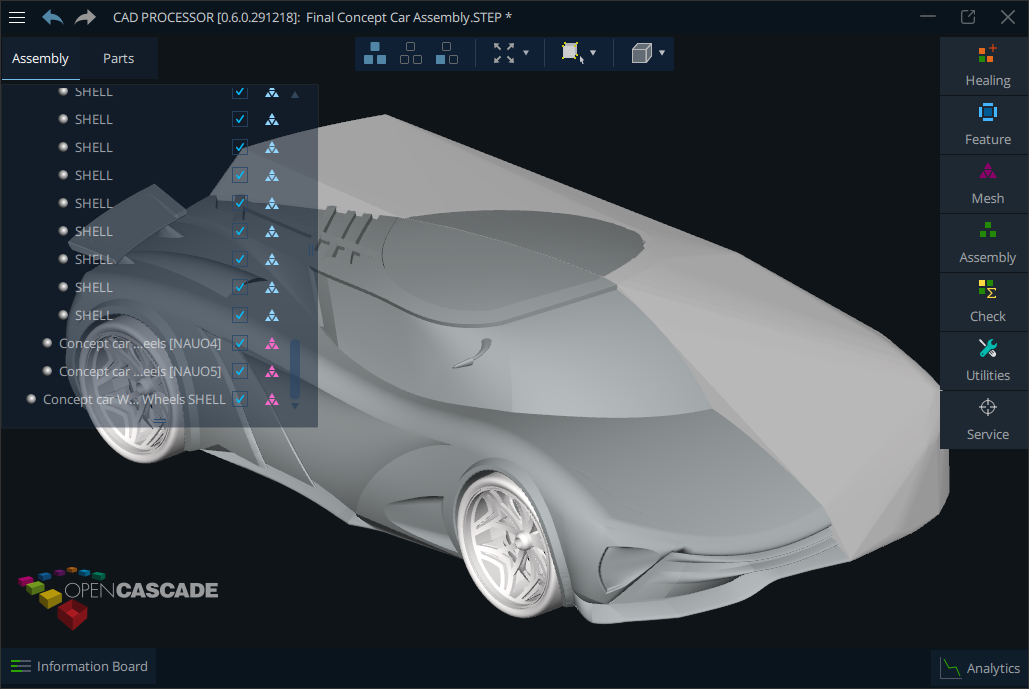Uncheck visibility of Concept car NAUO5 item
This screenshot has width=1029, height=689.
[x=240, y=371]
